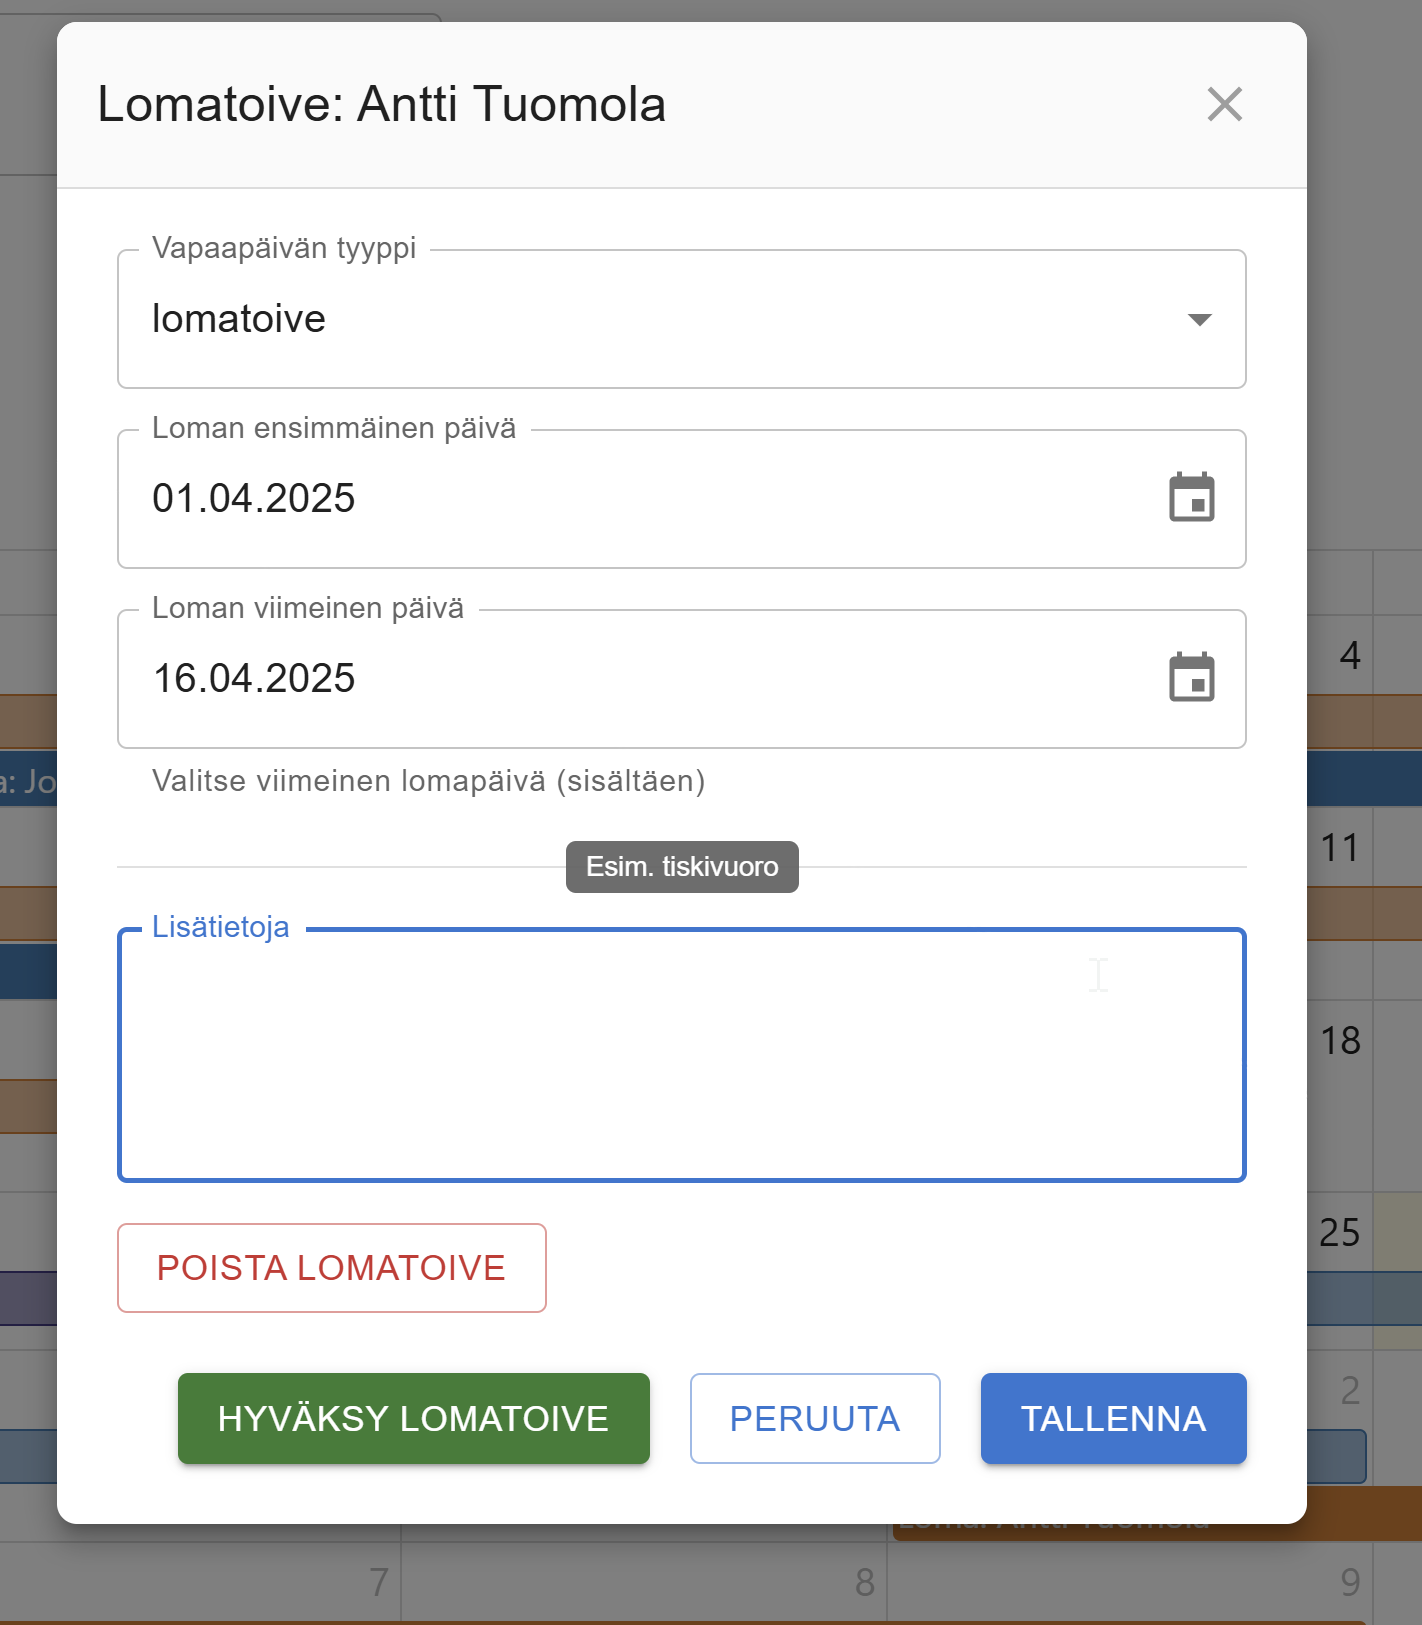This screenshot has height=1625, width=1422.
Task: Open calendar picker for Loman ensimmäinen päivä
Action: coord(1191,498)
